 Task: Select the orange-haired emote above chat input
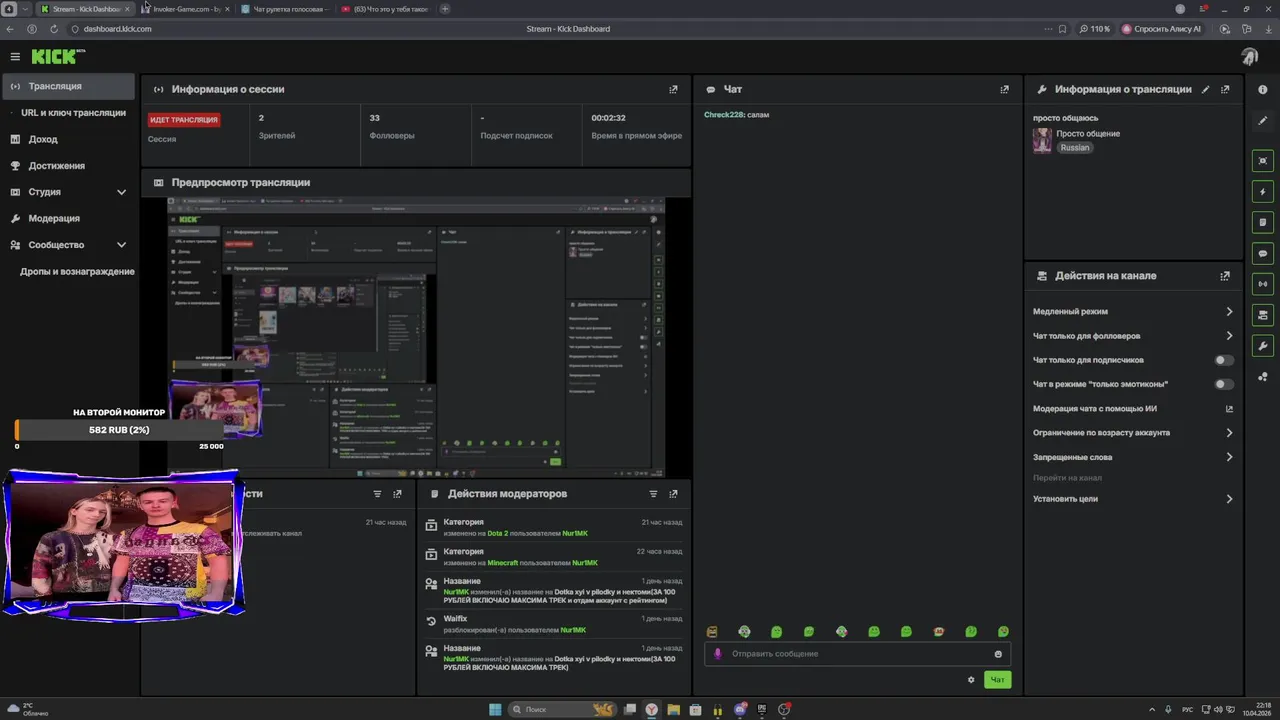[x=938, y=632]
